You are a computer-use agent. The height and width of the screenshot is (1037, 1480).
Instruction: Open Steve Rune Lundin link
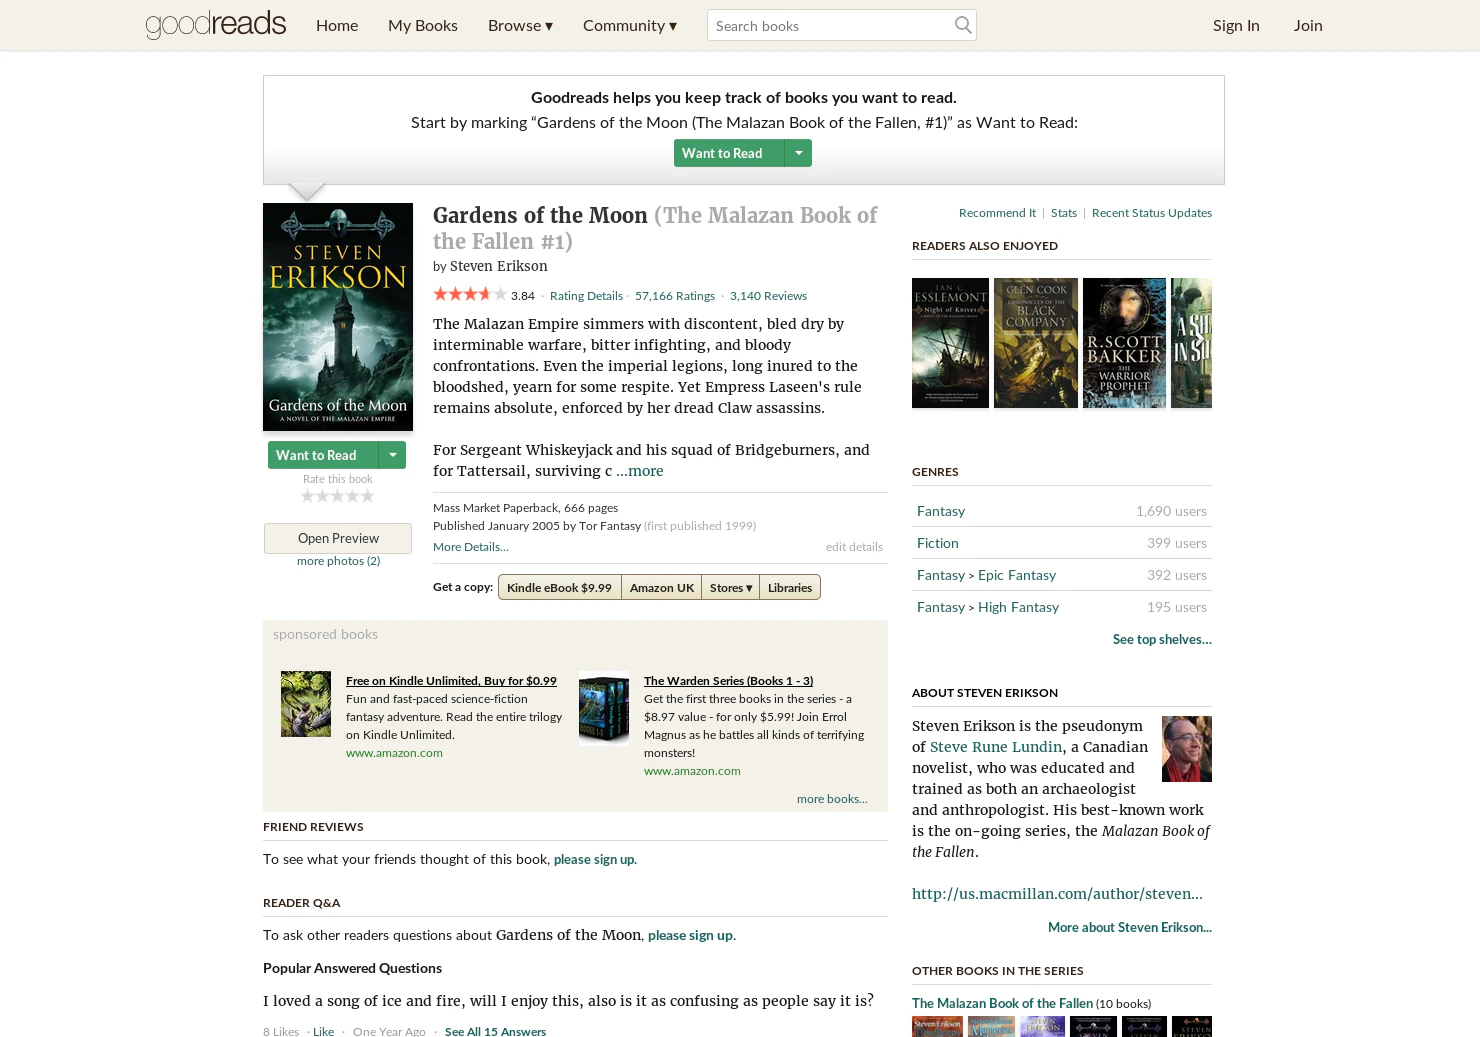pos(996,747)
